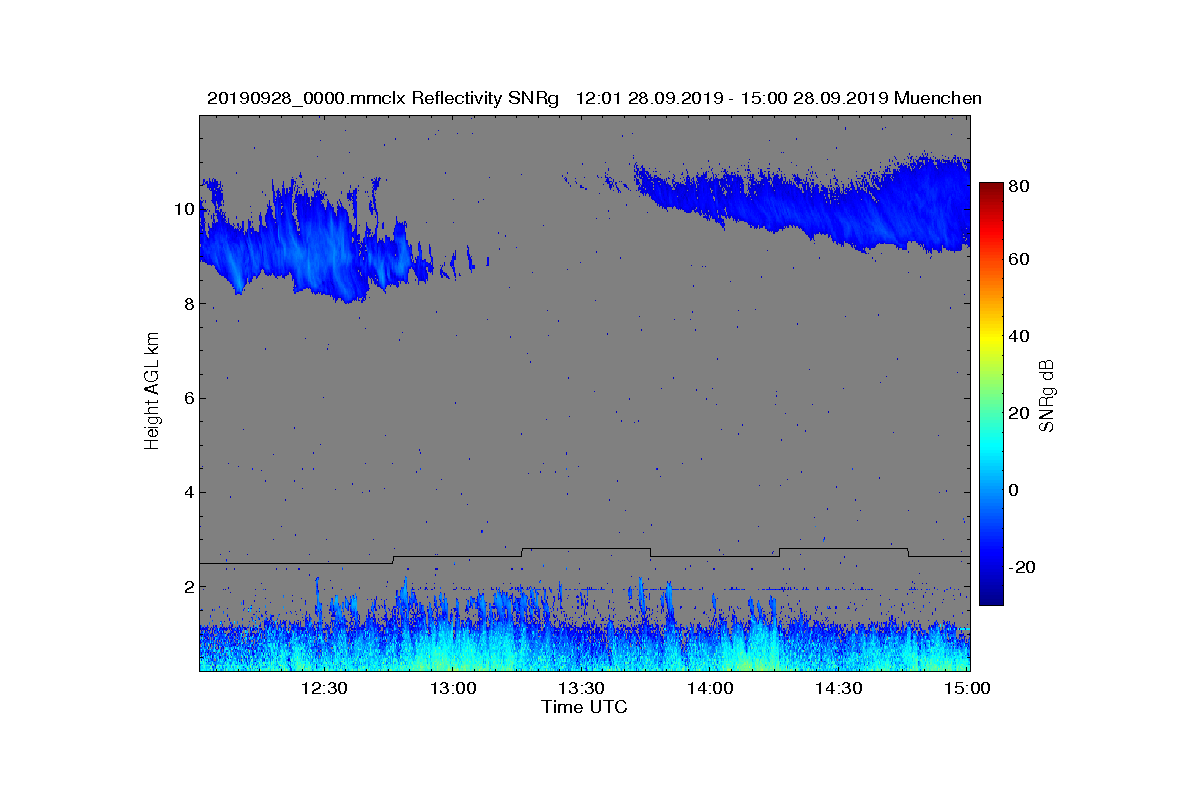Click the 'SNRg dB' colorbar label
This screenshot has height=800, width=1200.
tap(1047, 395)
